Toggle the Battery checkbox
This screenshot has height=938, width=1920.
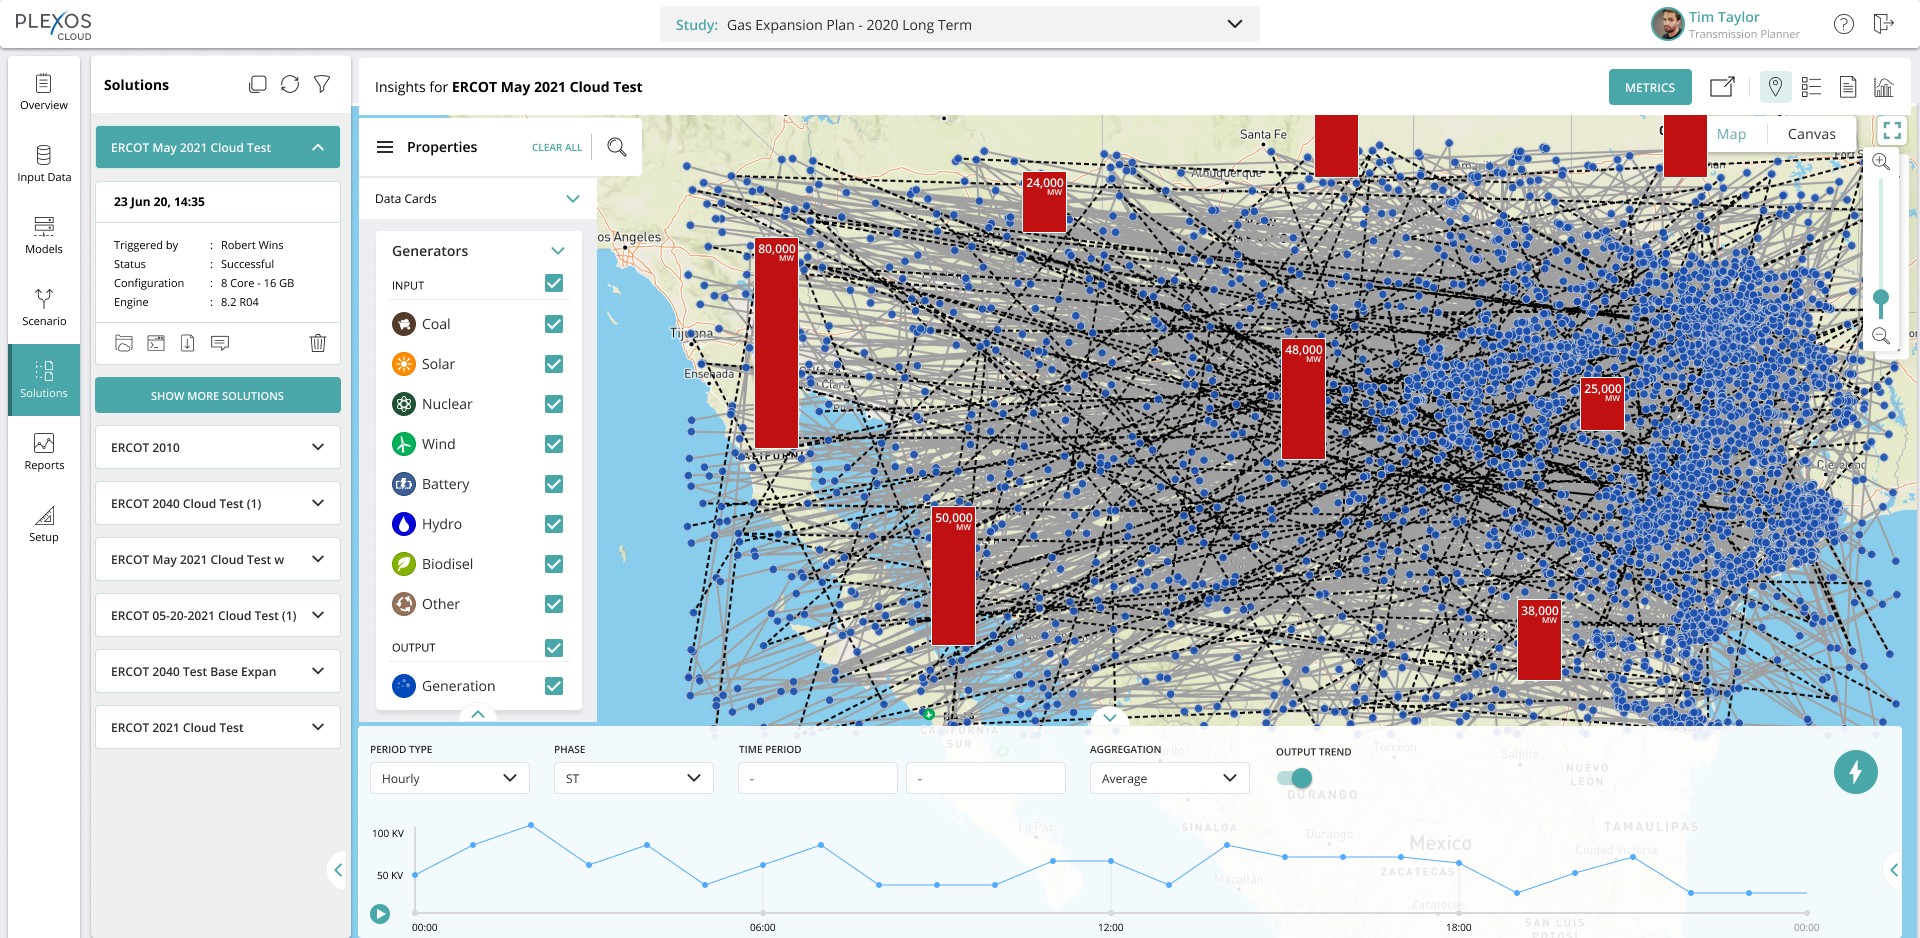(x=554, y=484)
